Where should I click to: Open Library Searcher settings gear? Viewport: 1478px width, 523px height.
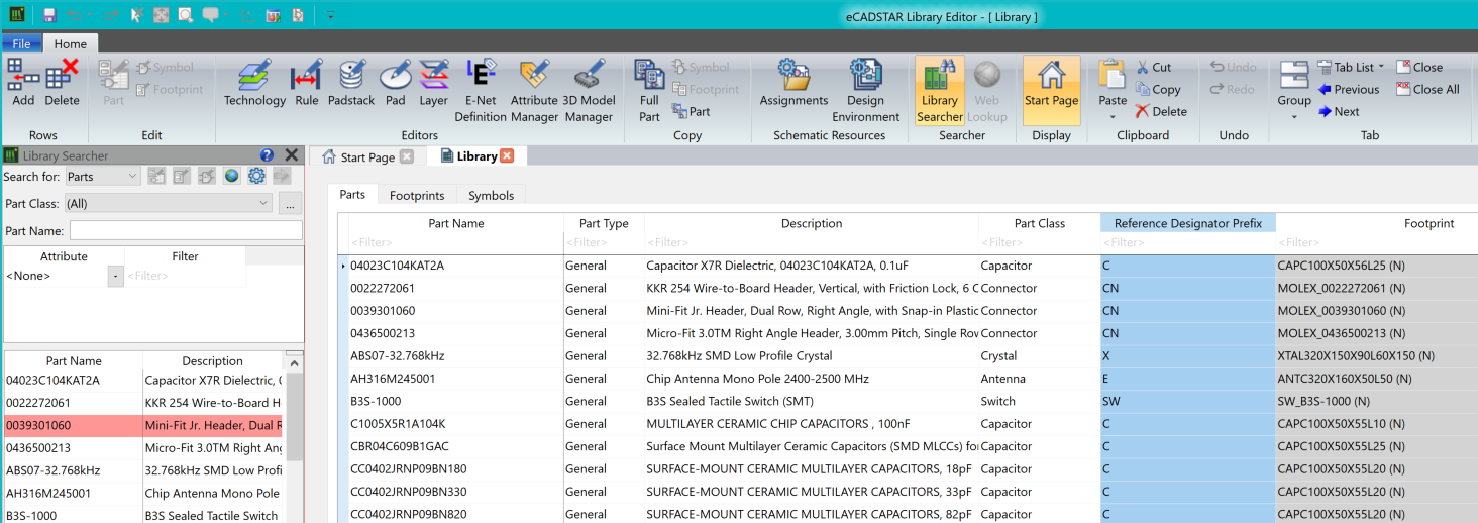[x=256, y=176]
